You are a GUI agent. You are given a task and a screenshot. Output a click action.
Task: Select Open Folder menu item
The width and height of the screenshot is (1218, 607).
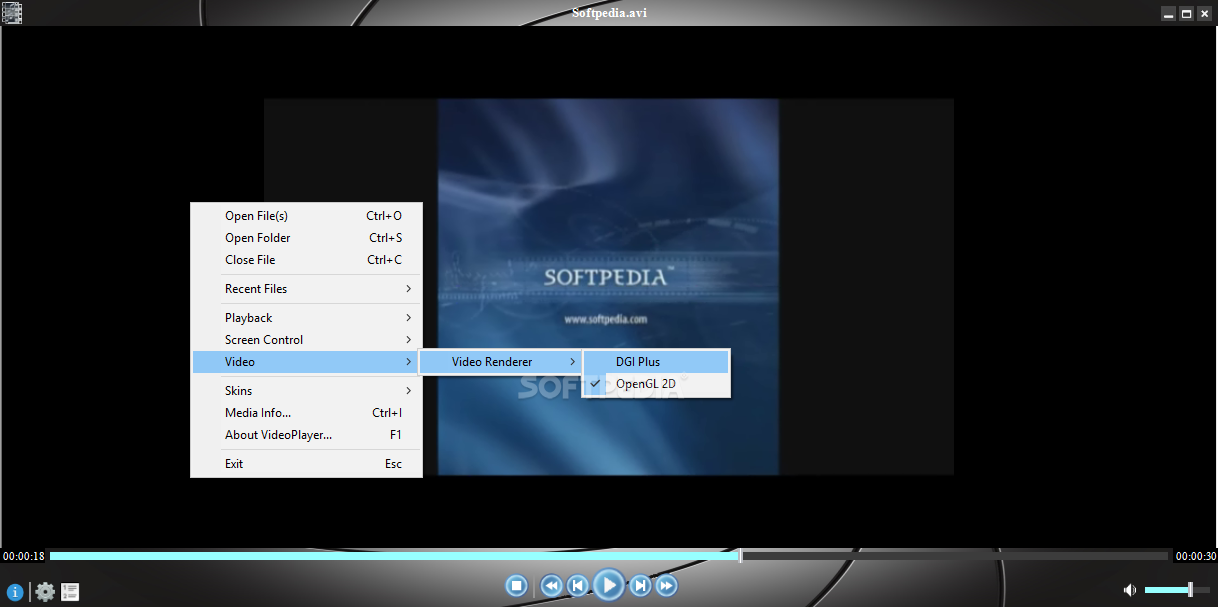pos(306,238)
